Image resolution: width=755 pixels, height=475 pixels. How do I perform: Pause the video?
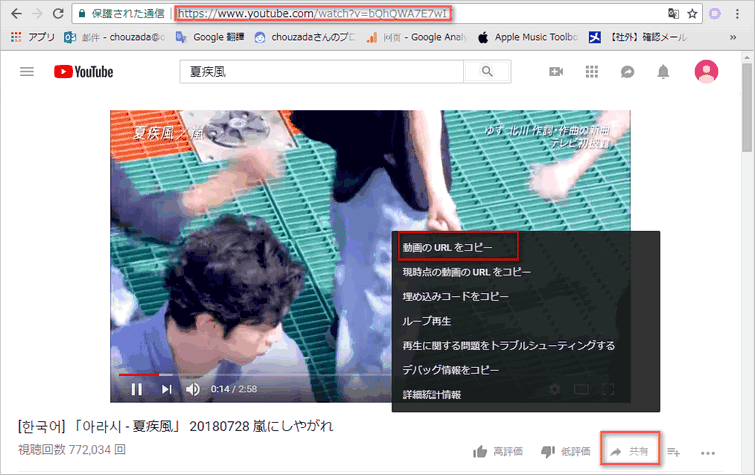tap(137, 389)
